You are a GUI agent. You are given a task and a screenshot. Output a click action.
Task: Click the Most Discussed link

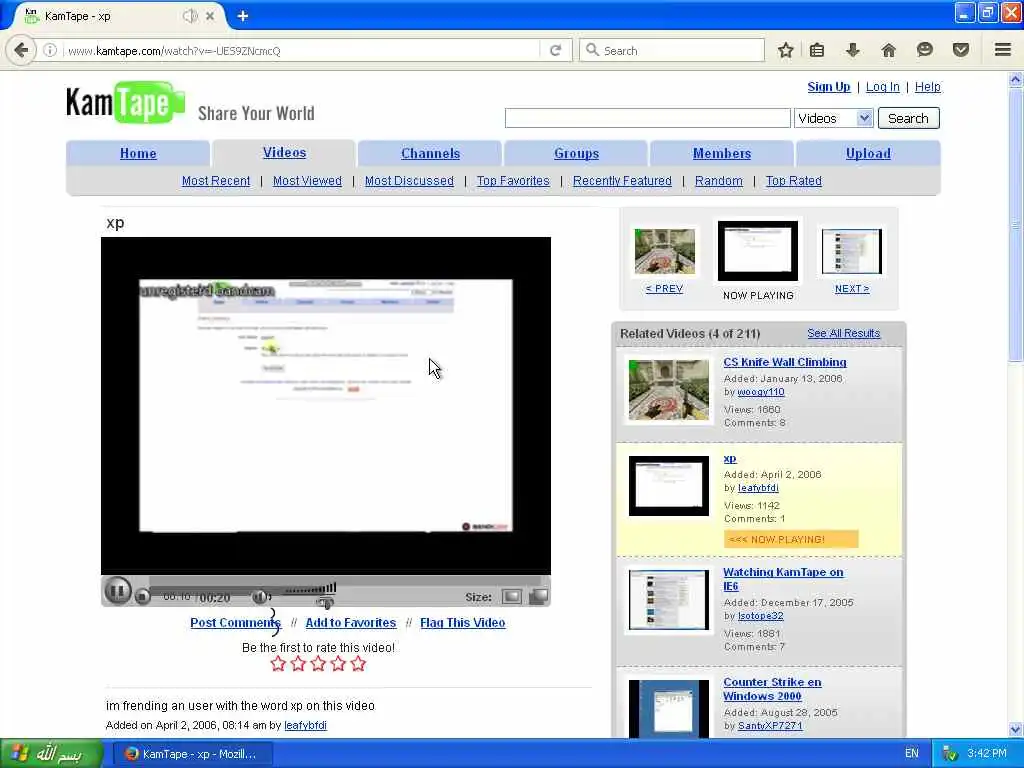pyautogui.click(x=409, y=181)
